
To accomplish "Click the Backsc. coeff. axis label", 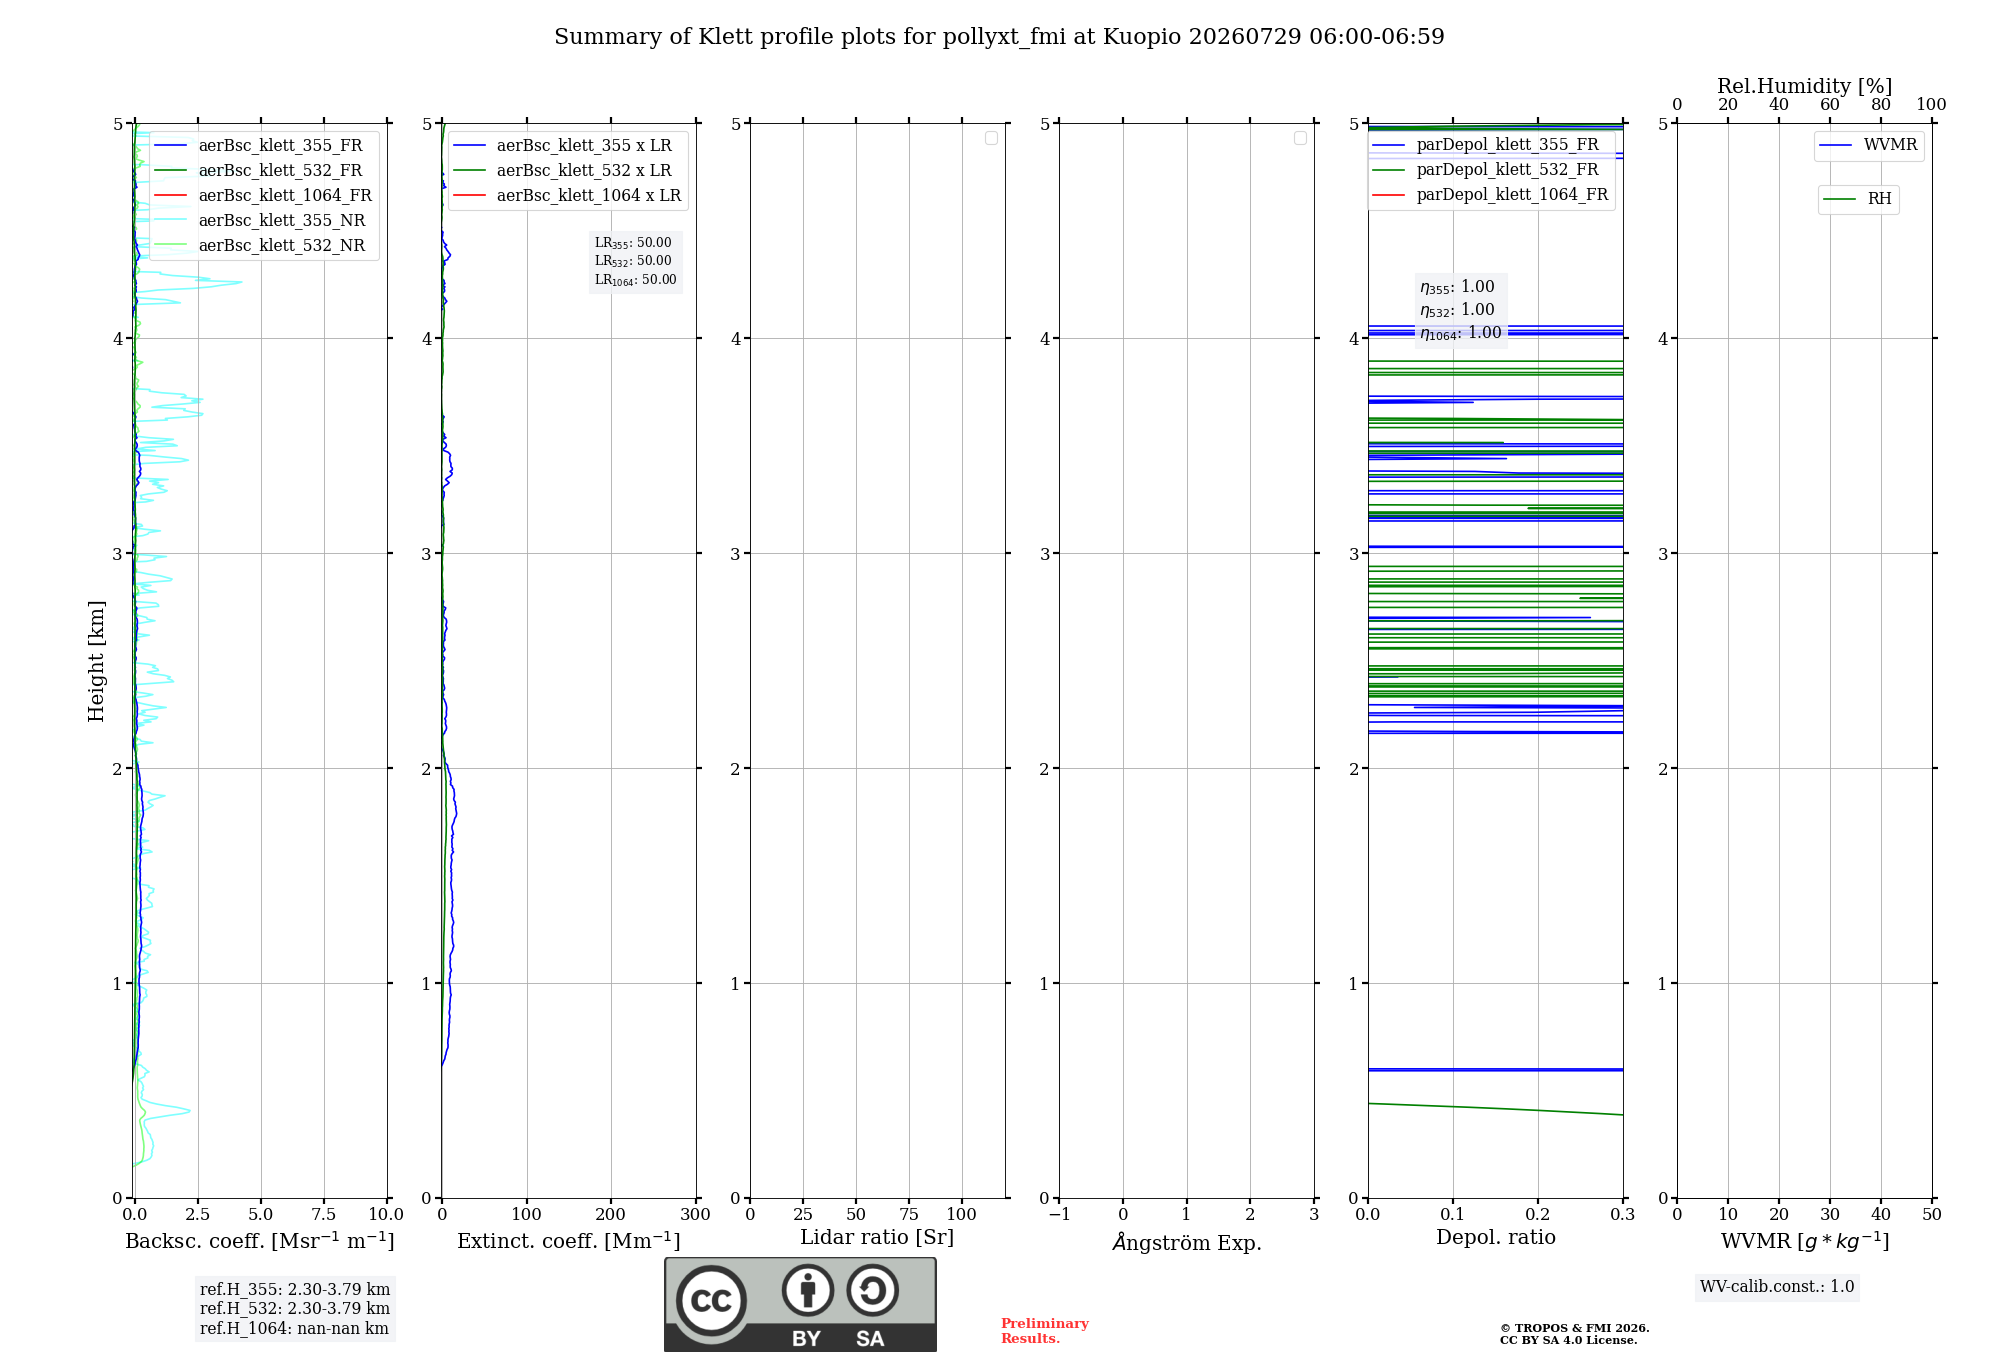I will pos(260,1240).
